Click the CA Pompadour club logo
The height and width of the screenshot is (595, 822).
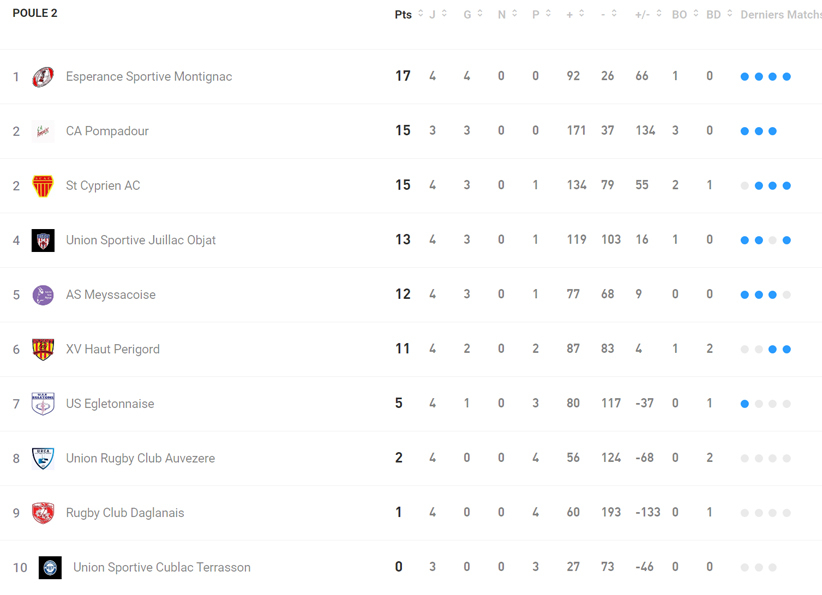pos(43,131)
